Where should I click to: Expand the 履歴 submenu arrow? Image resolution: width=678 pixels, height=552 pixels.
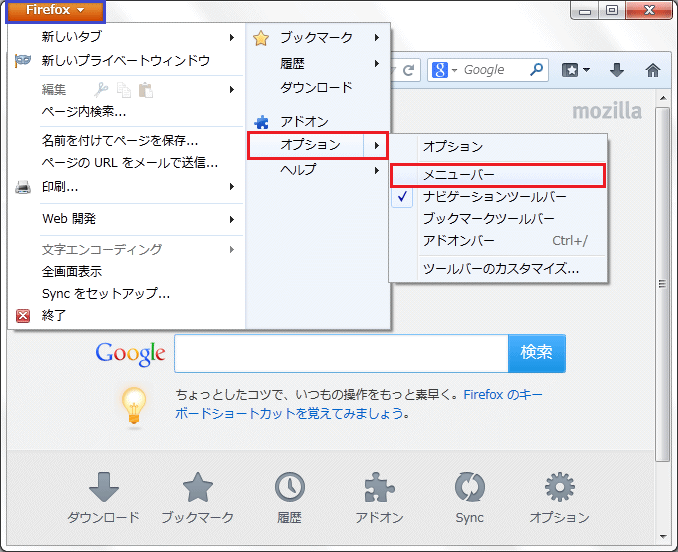coord(377,64)
